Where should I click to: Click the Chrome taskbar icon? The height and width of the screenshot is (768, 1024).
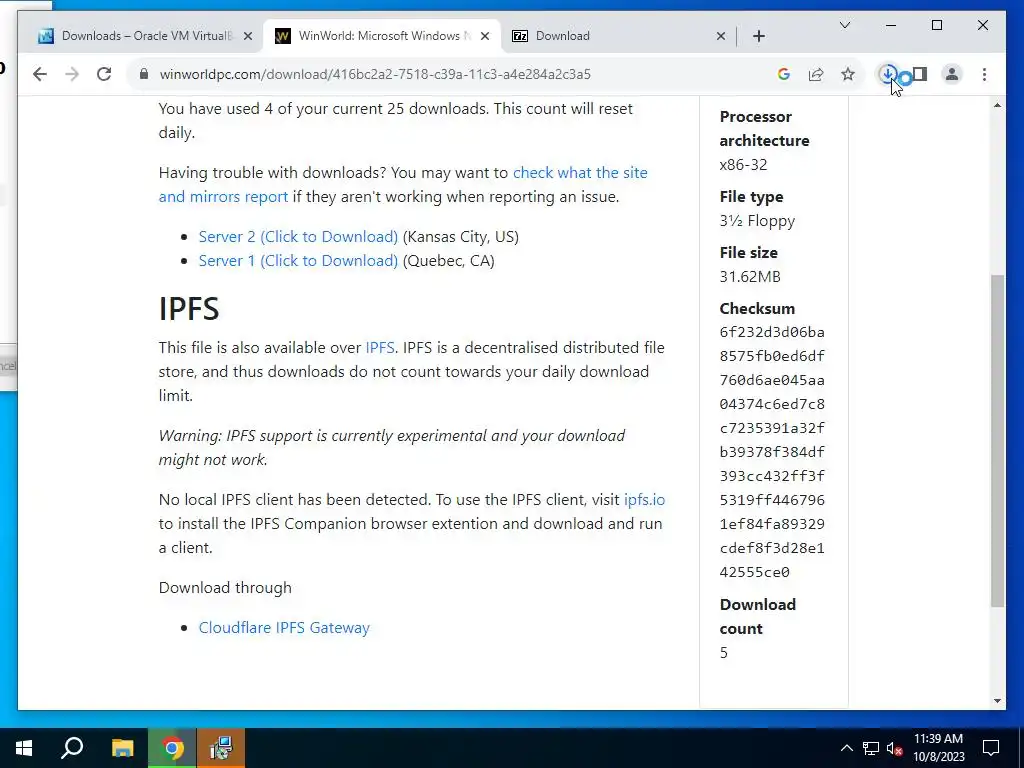coord(172,748)
